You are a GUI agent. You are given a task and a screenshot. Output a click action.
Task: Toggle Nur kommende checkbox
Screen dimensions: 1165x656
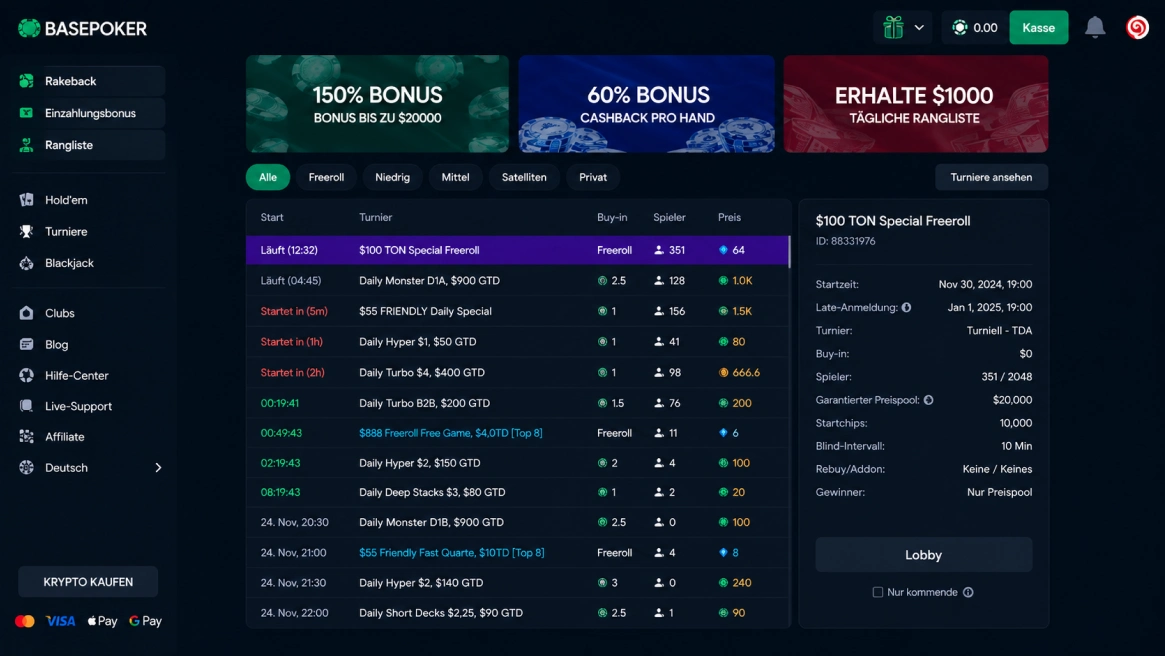point(877,592)
